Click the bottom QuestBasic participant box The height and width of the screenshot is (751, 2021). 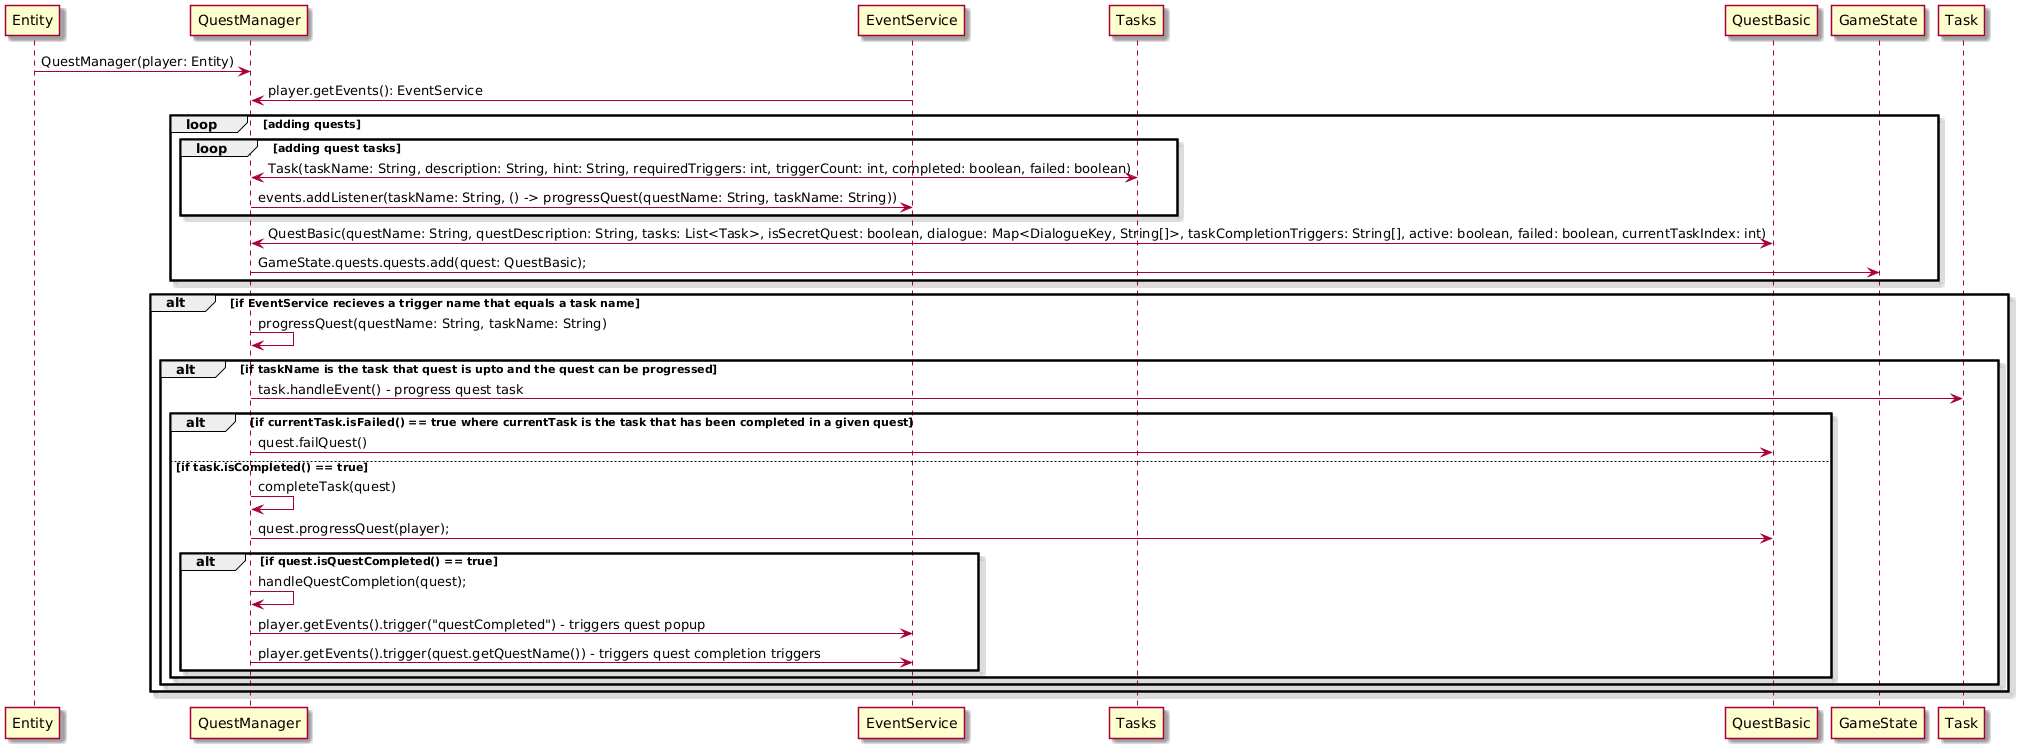(x=1772, y=722)
